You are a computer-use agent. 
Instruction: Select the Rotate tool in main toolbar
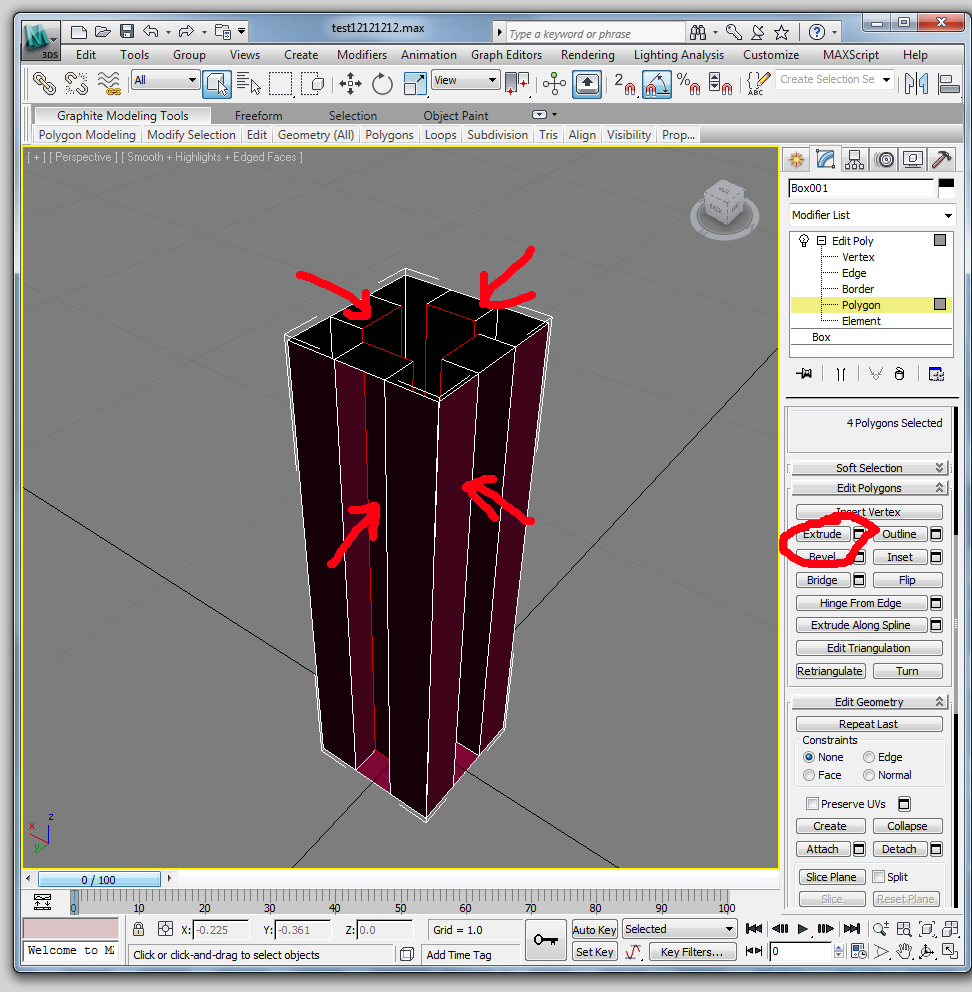(382, 84)
